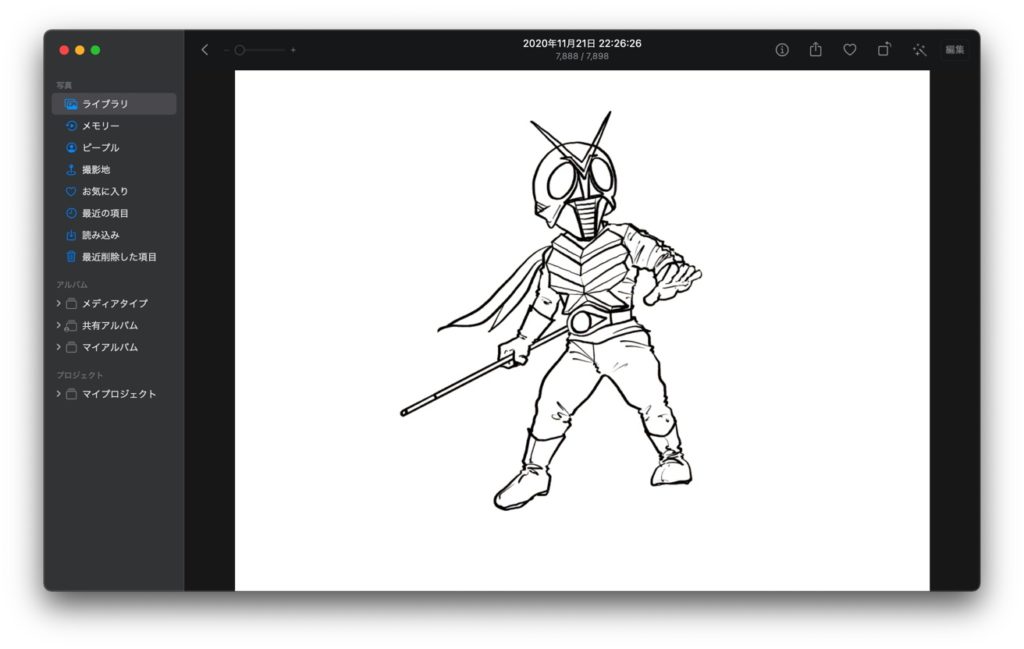The image size is (1024, 649).
Task: Click the zoom in plus icon
Action: pyautogui.click(x=293, y=50)
